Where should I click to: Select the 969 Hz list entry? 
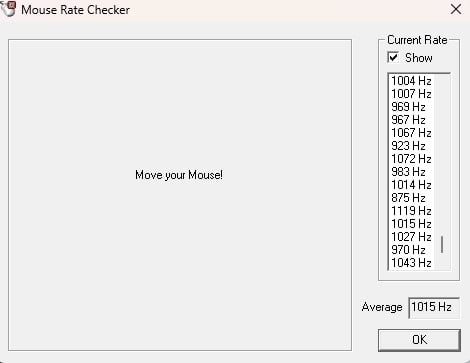tap(408, 107)
